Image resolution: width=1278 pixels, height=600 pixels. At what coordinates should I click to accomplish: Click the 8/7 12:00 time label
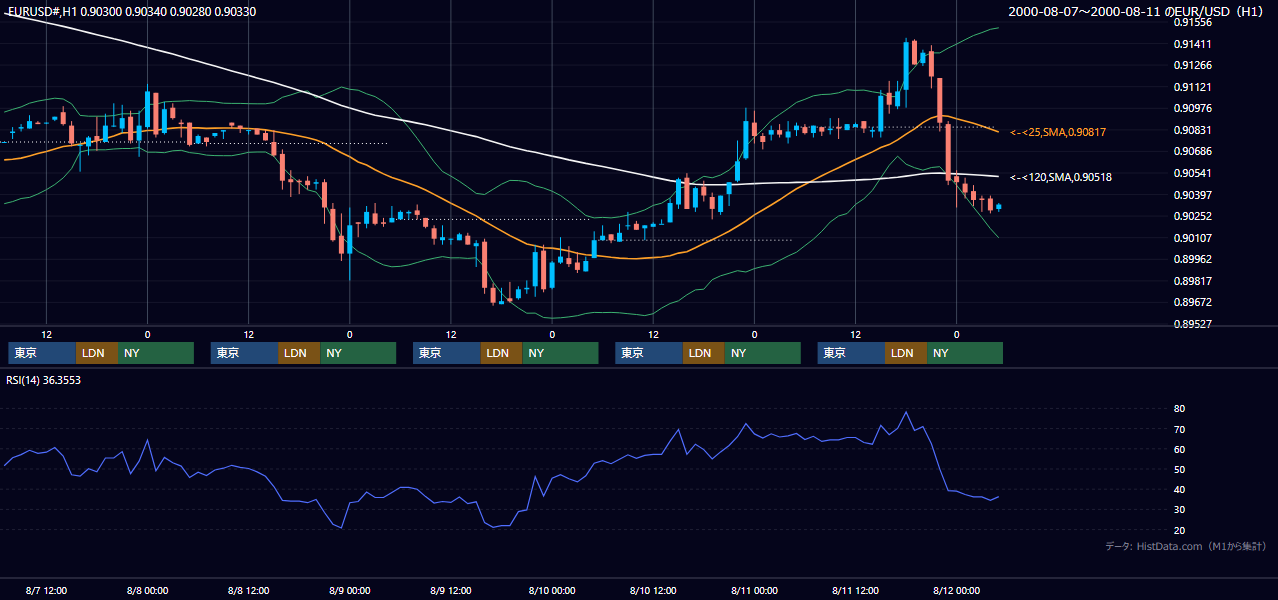tap(46, 590)
